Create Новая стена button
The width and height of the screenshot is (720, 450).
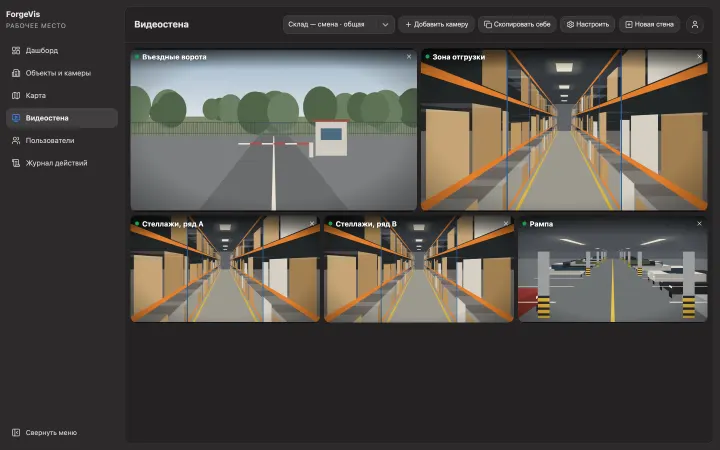649,24
